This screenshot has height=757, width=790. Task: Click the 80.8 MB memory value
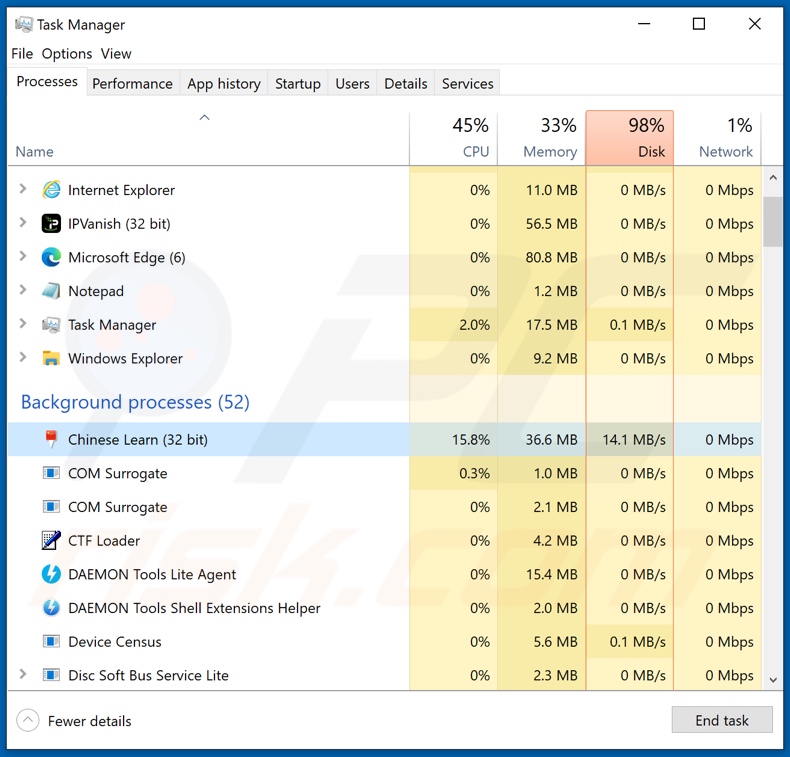tap(552, 257)
